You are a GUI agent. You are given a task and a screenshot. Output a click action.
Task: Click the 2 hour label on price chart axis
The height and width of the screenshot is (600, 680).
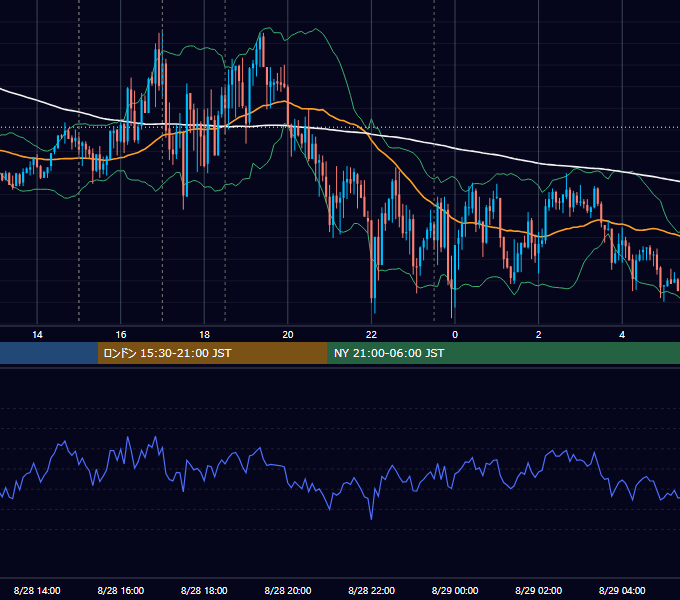[x=538, y=334]
